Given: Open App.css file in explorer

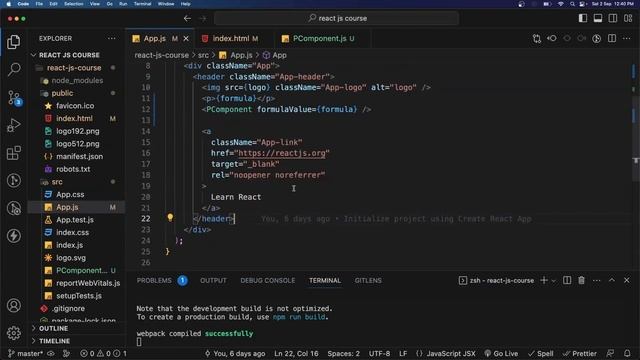Looking at the screenshot, I should click(x=70, y=194).
